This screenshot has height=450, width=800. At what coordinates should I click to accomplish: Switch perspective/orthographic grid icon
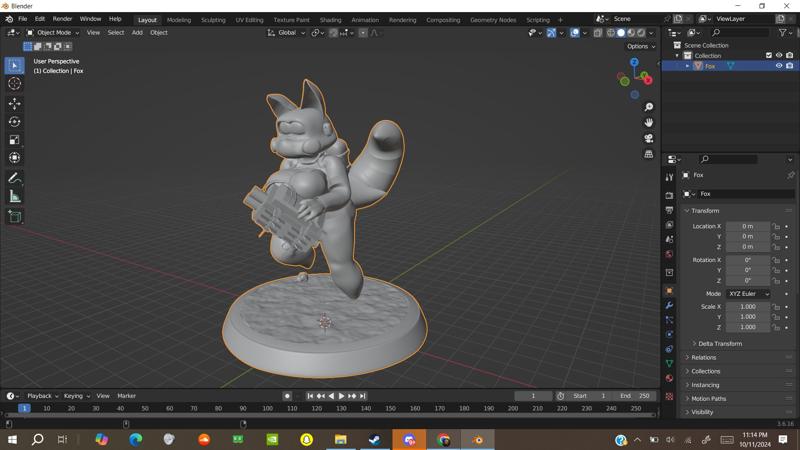[x=648, y=154]
